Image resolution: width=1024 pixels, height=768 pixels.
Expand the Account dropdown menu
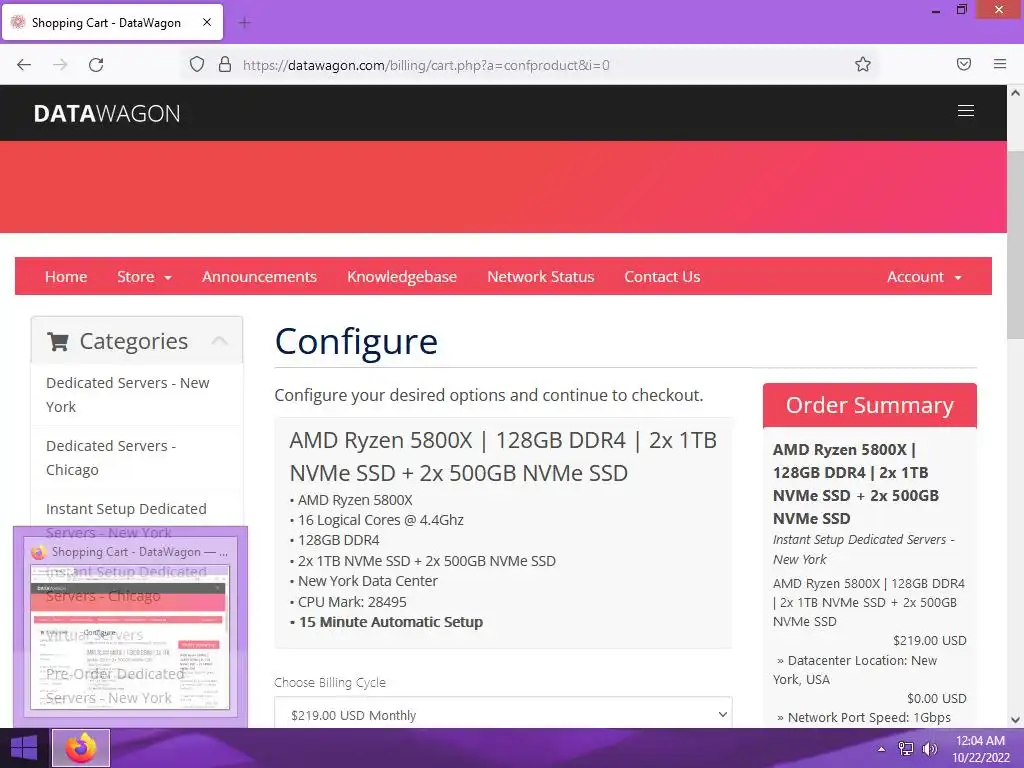click(x=924, y=277)
